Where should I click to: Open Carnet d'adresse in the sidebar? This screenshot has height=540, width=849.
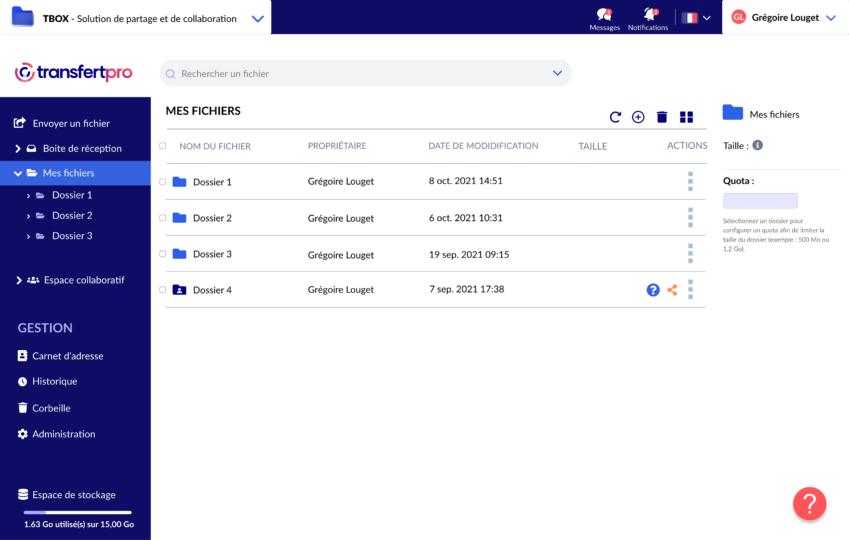(66, 356)
